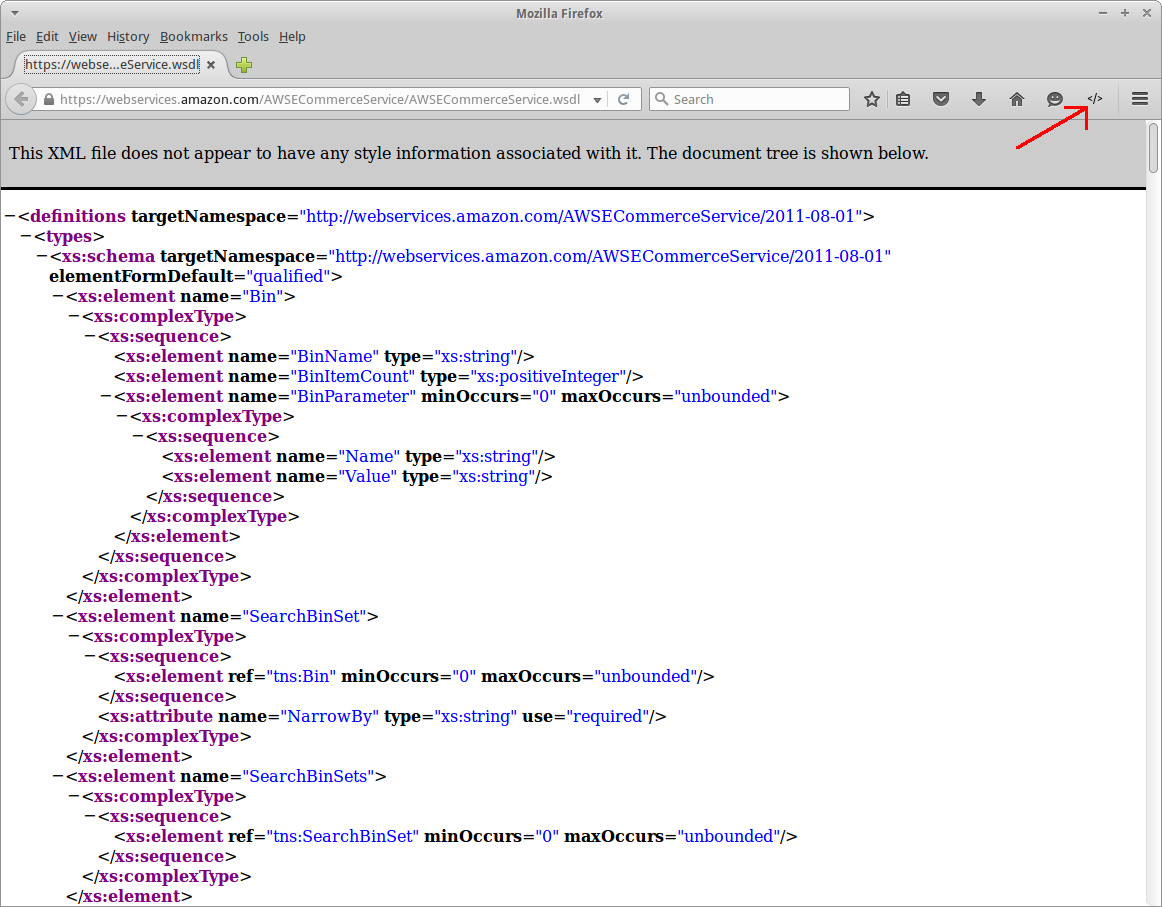The image size is (1162, 907).
Task: Click the element name="Value" line
Action: pos(357,476)
